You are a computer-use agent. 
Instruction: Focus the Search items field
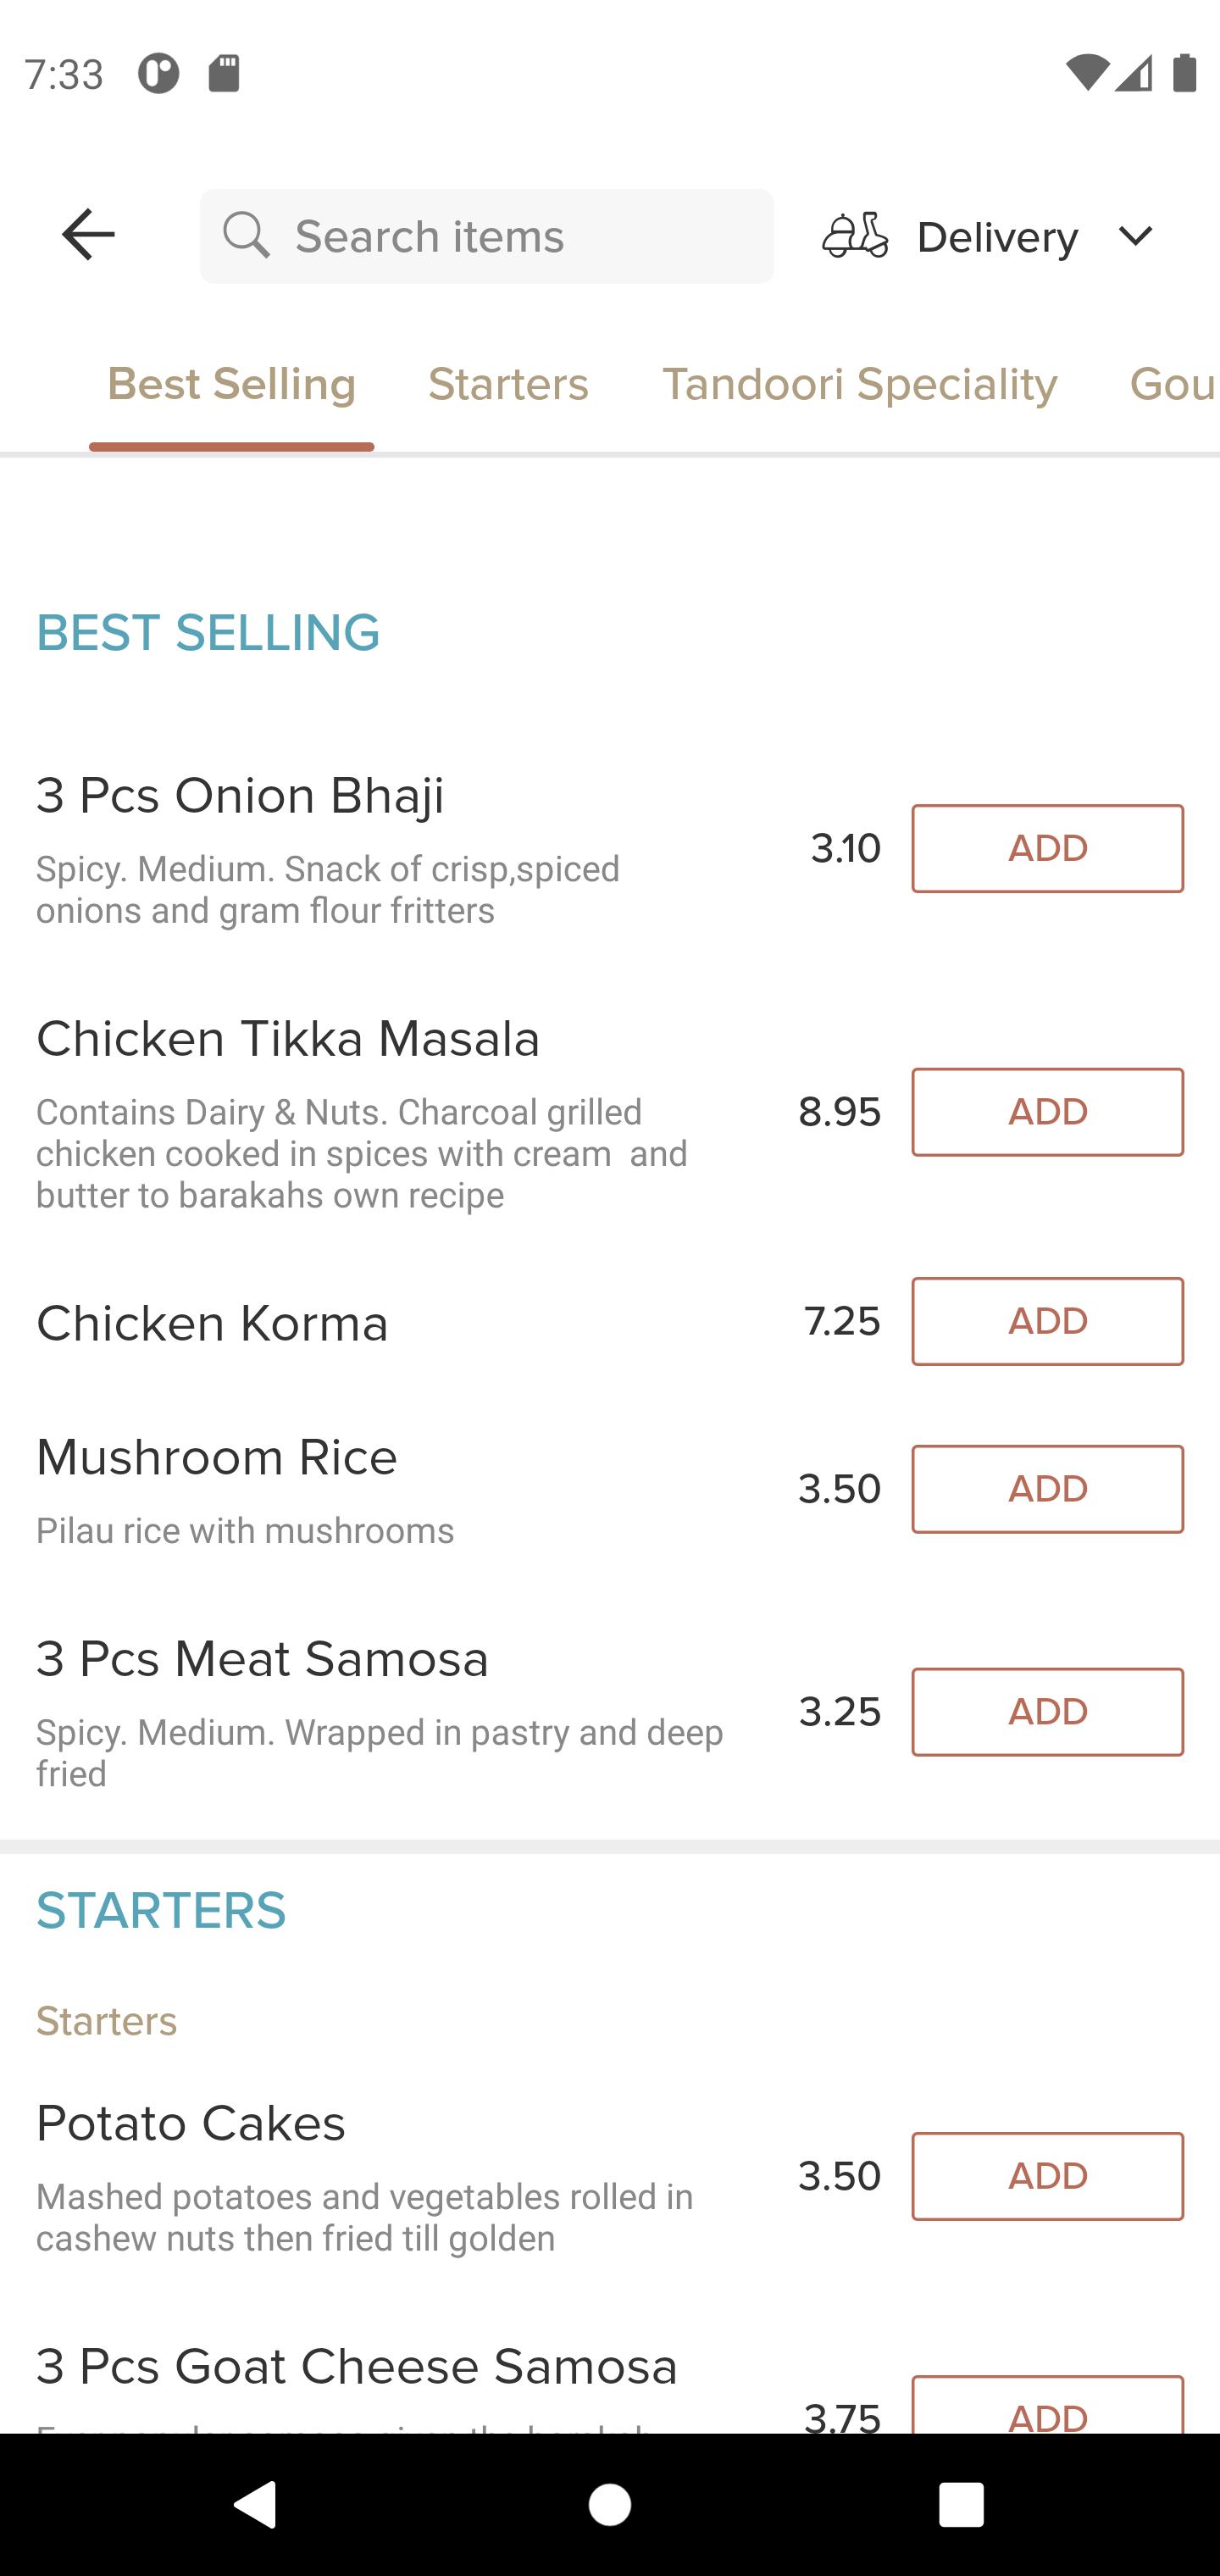(x=487, y=236)
